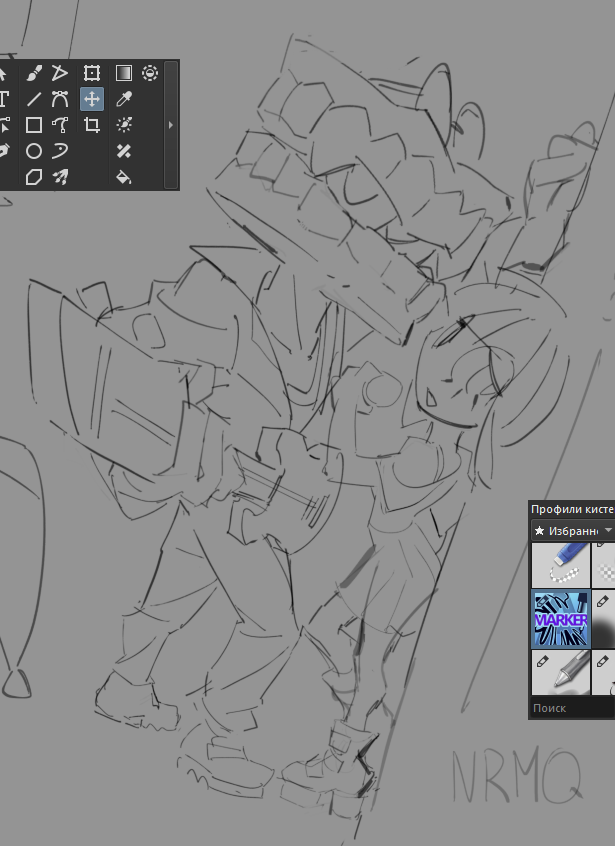Select the Edit Shapes tool
The width and height of the screenshot is (615, 846).
(x=4, y=125)
